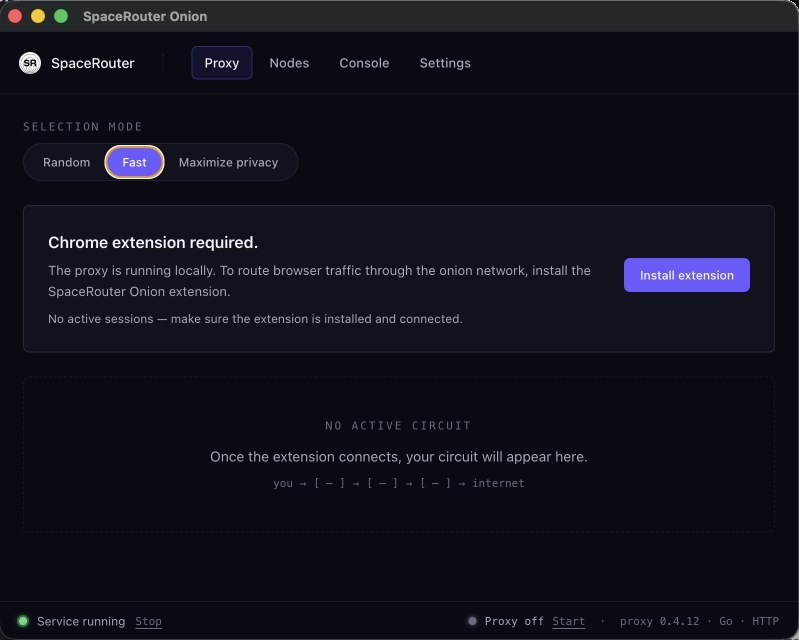Click the "HTTP" status bar entry
Viewport: 799px width, 640px height.
pos(765,621)
